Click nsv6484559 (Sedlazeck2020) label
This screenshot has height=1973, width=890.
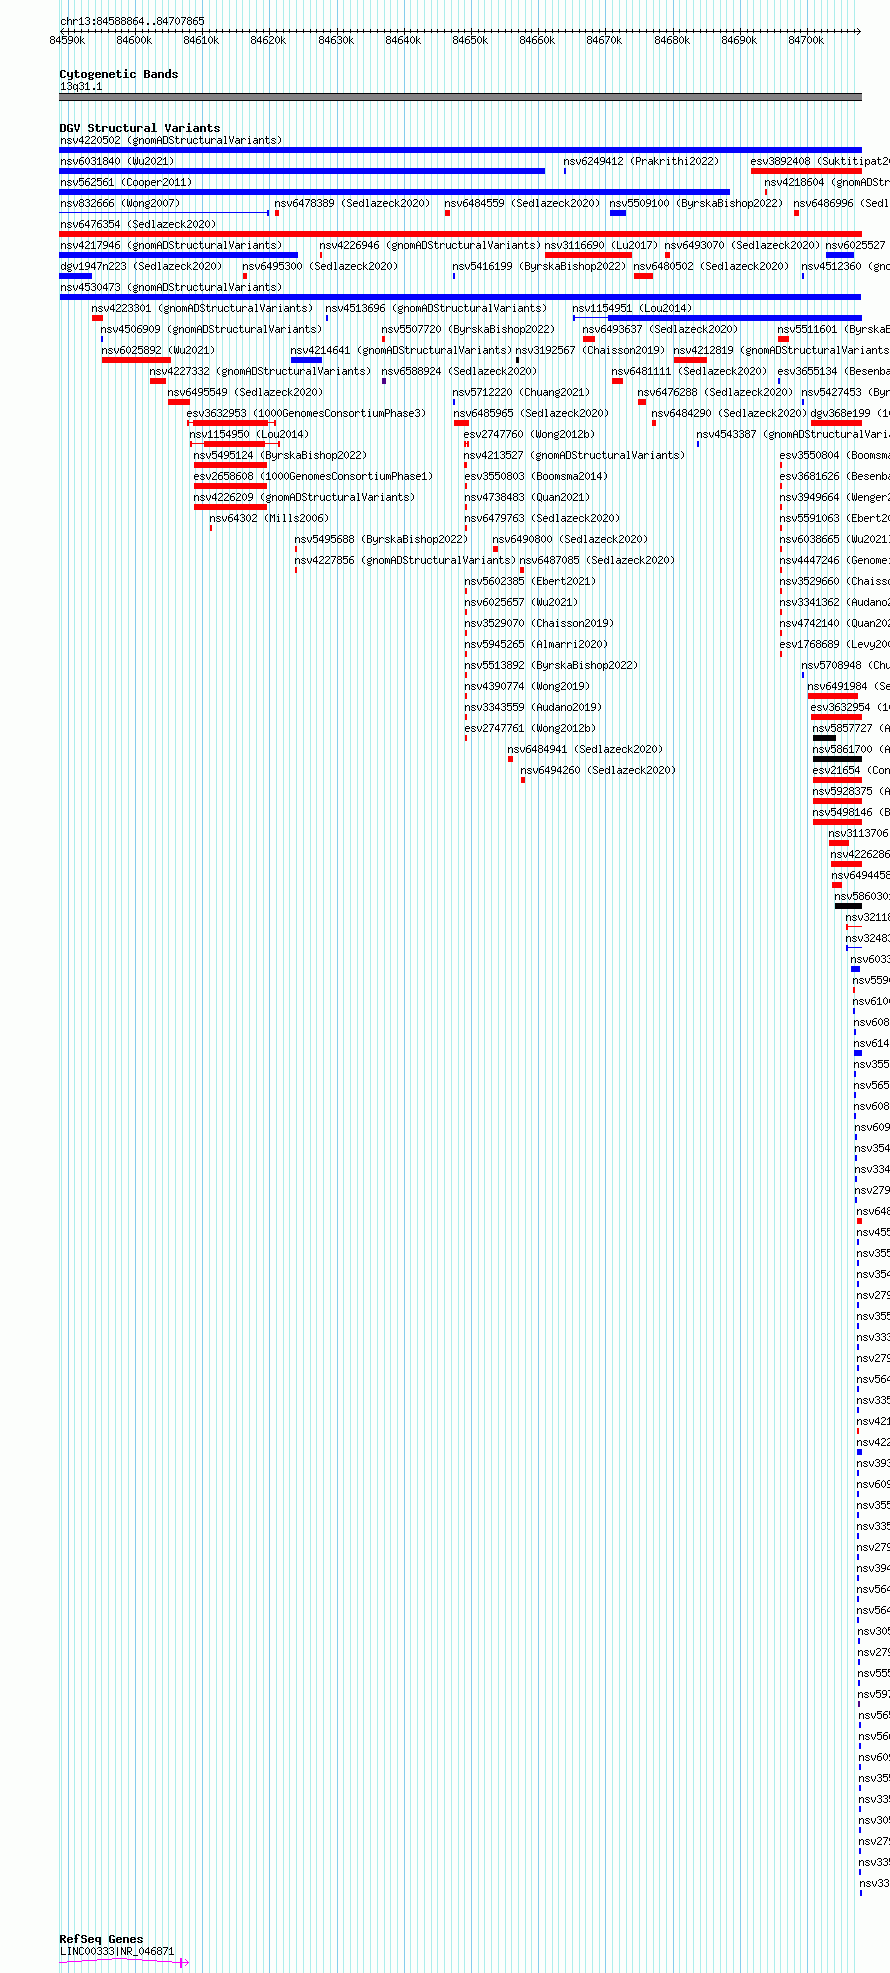(x=522, y=203)
